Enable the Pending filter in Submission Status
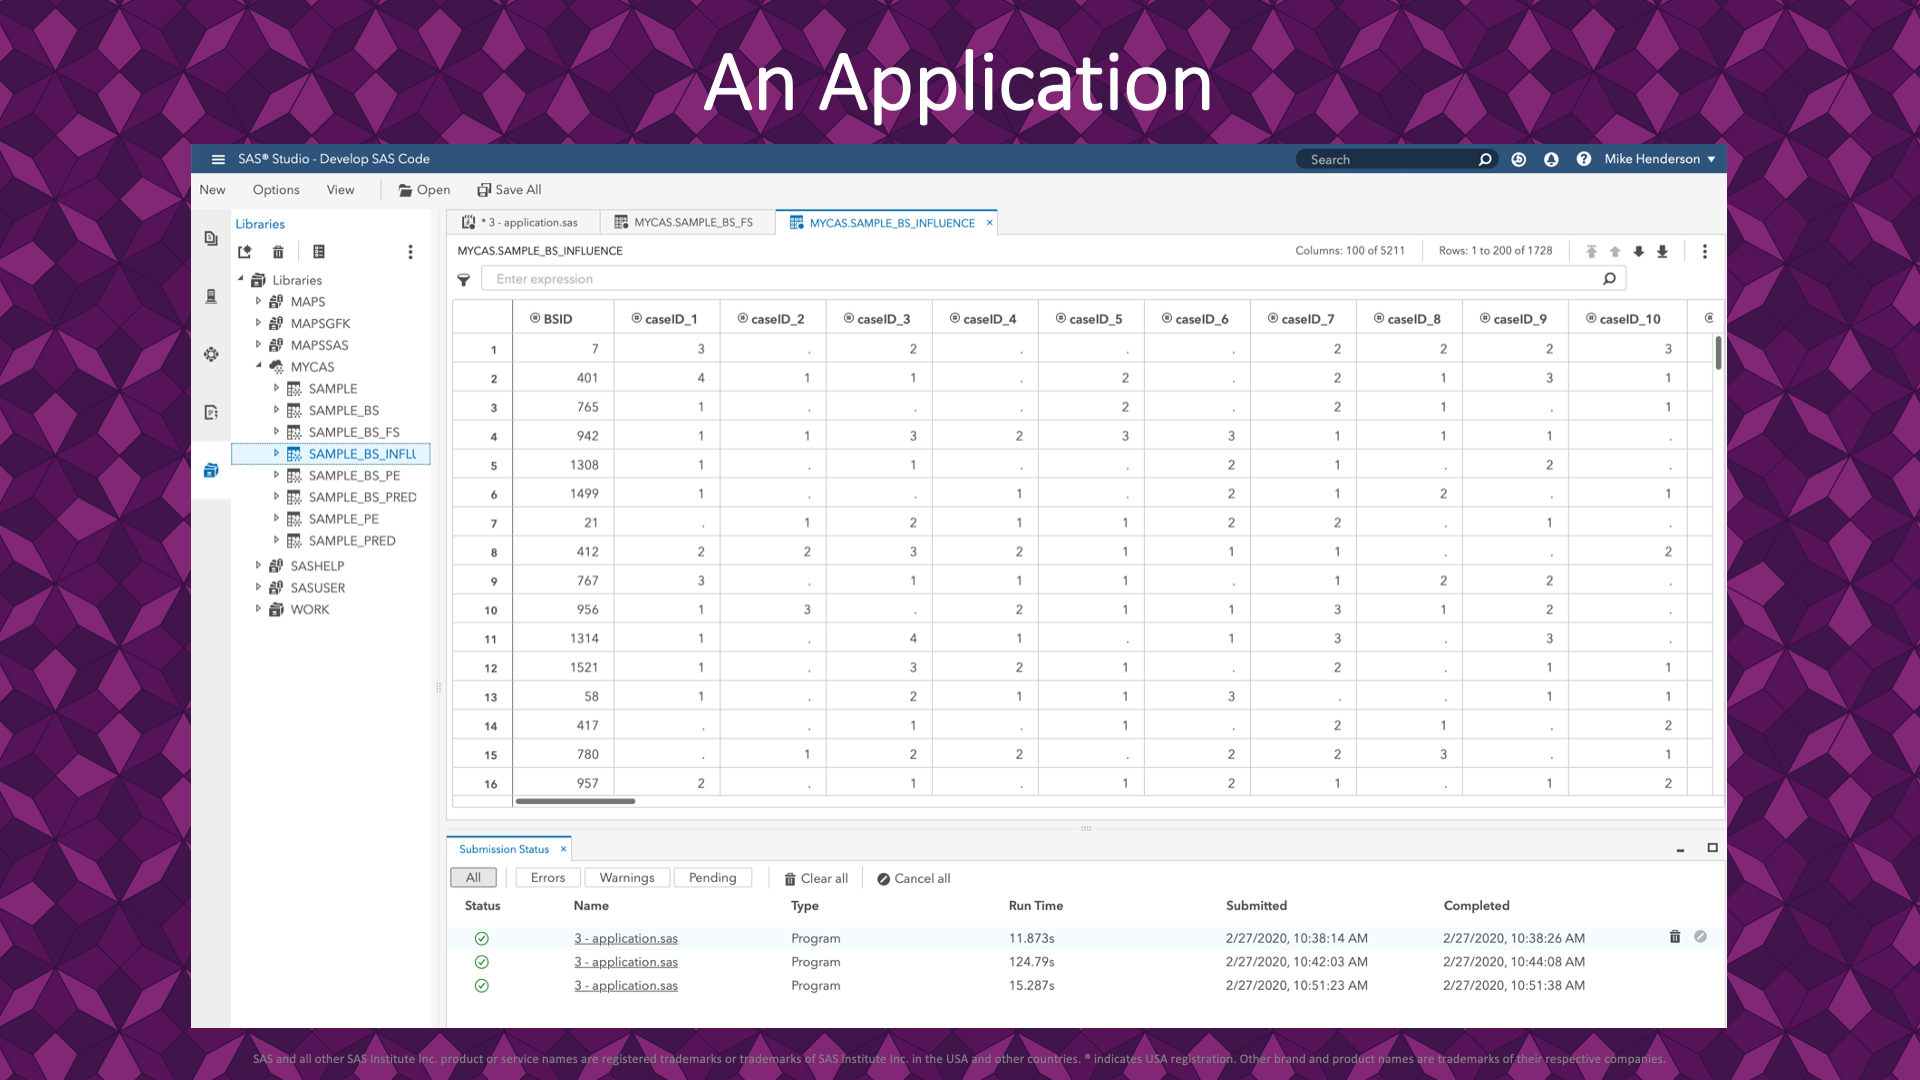Image resolution: width=1920 pixels, height=1080 pixels. click(712, 877)
